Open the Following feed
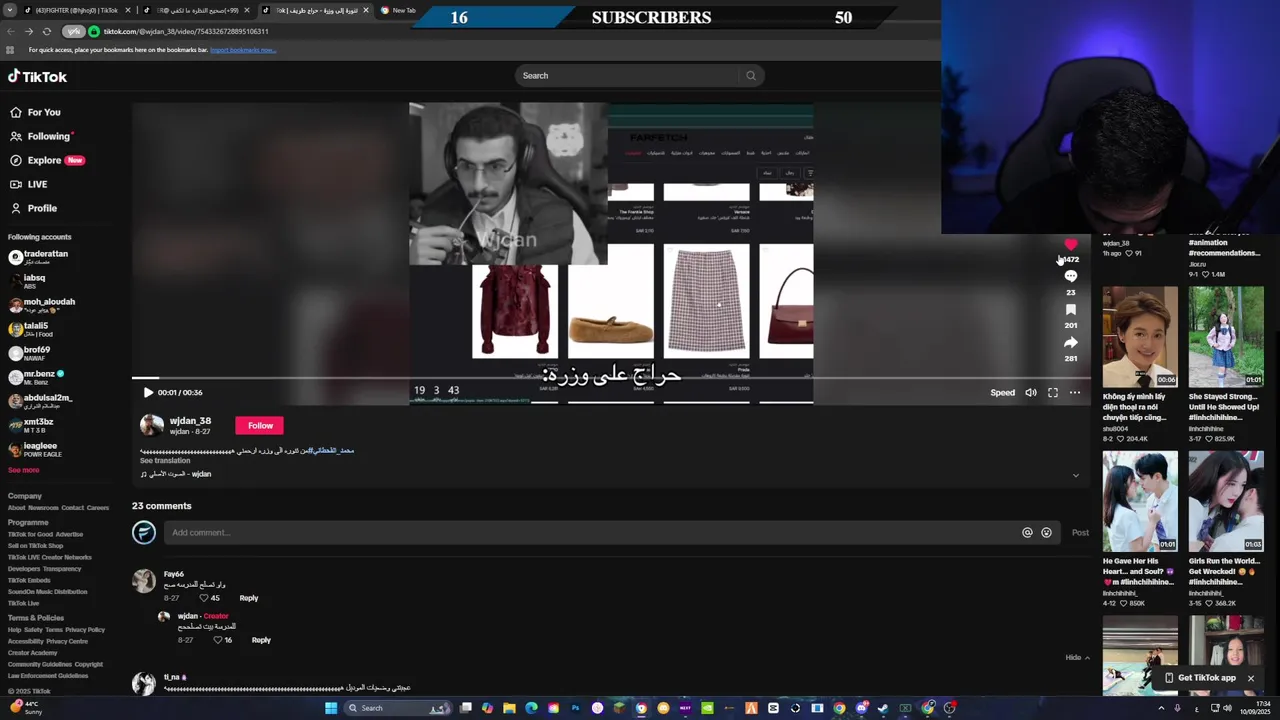 pos(42,136)
